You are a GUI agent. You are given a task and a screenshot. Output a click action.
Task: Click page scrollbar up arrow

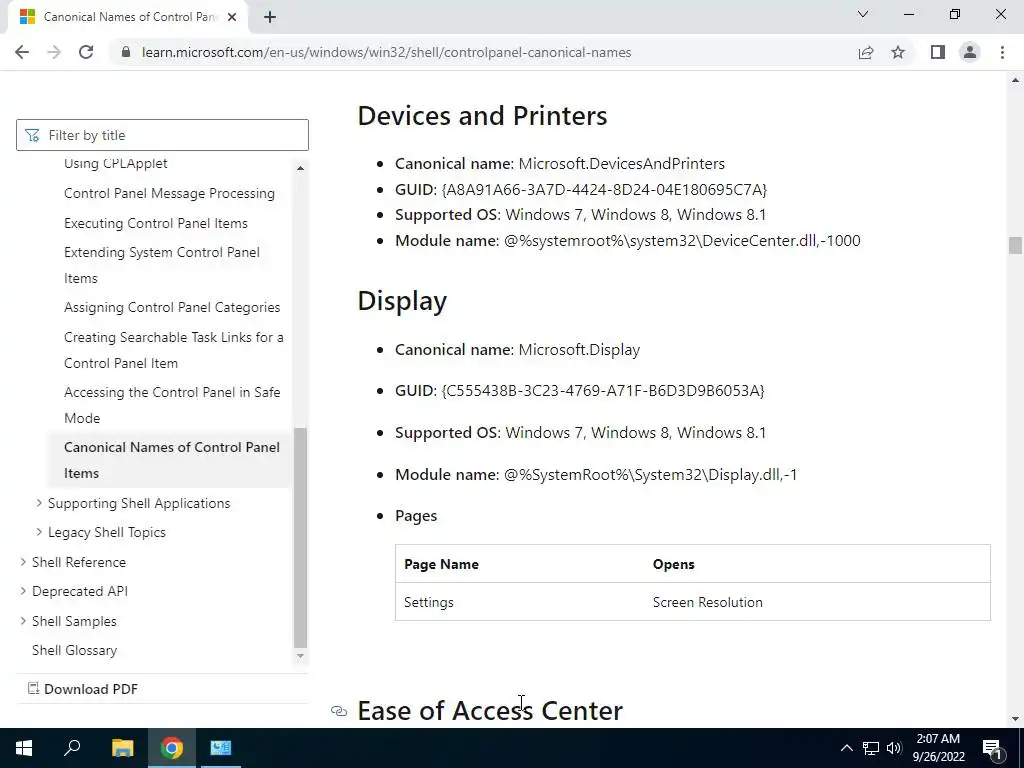(x=1015, y=80)
